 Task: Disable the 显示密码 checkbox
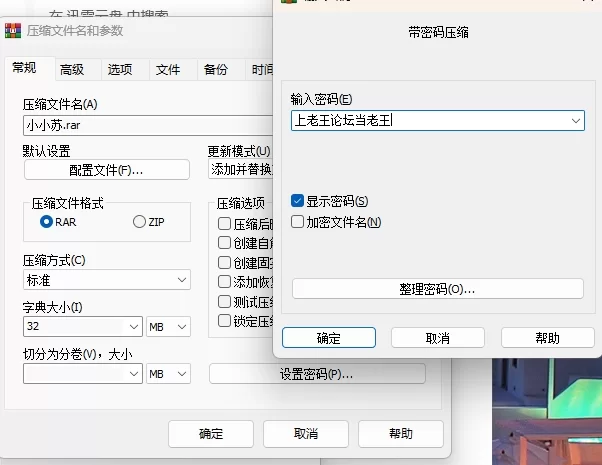(297, 201)
